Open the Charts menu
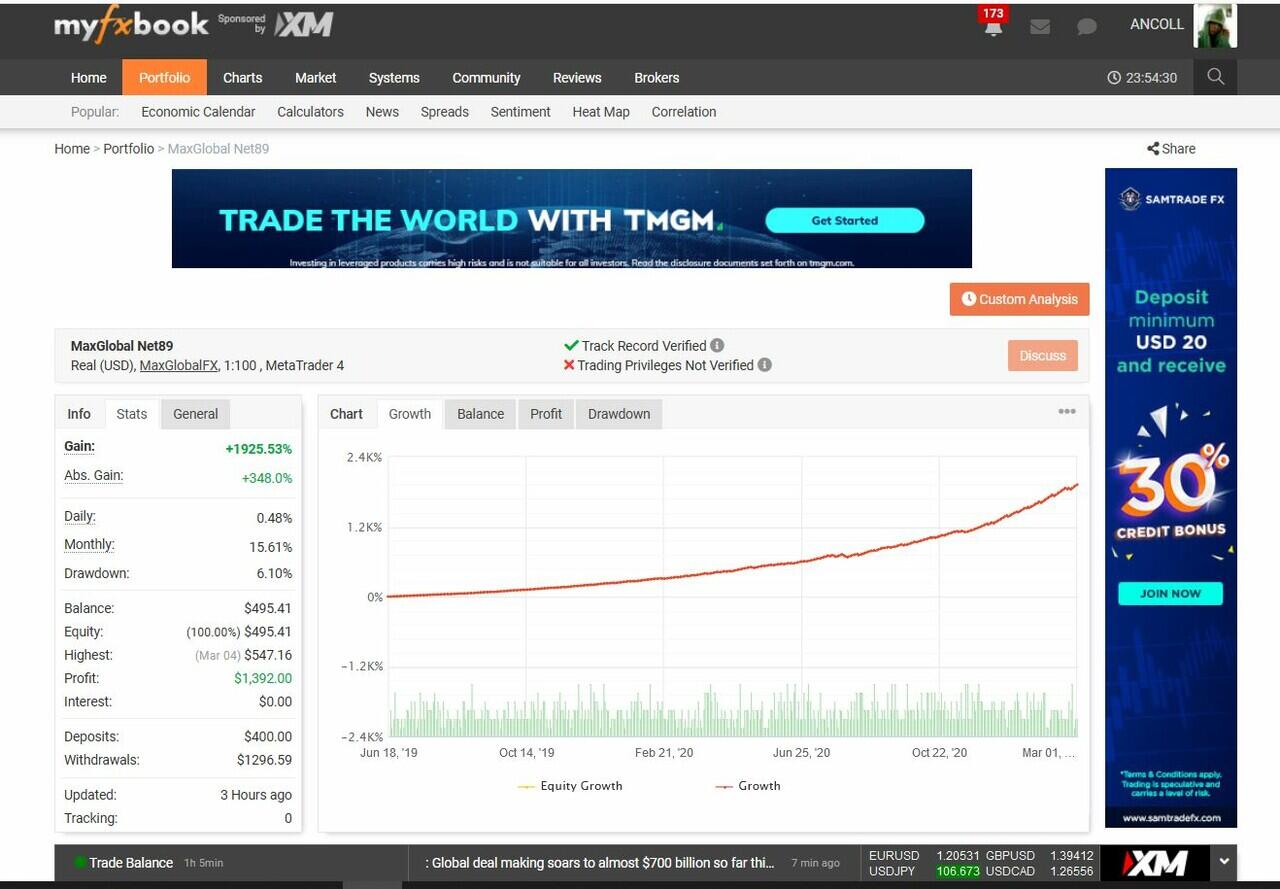 point(242,78)
